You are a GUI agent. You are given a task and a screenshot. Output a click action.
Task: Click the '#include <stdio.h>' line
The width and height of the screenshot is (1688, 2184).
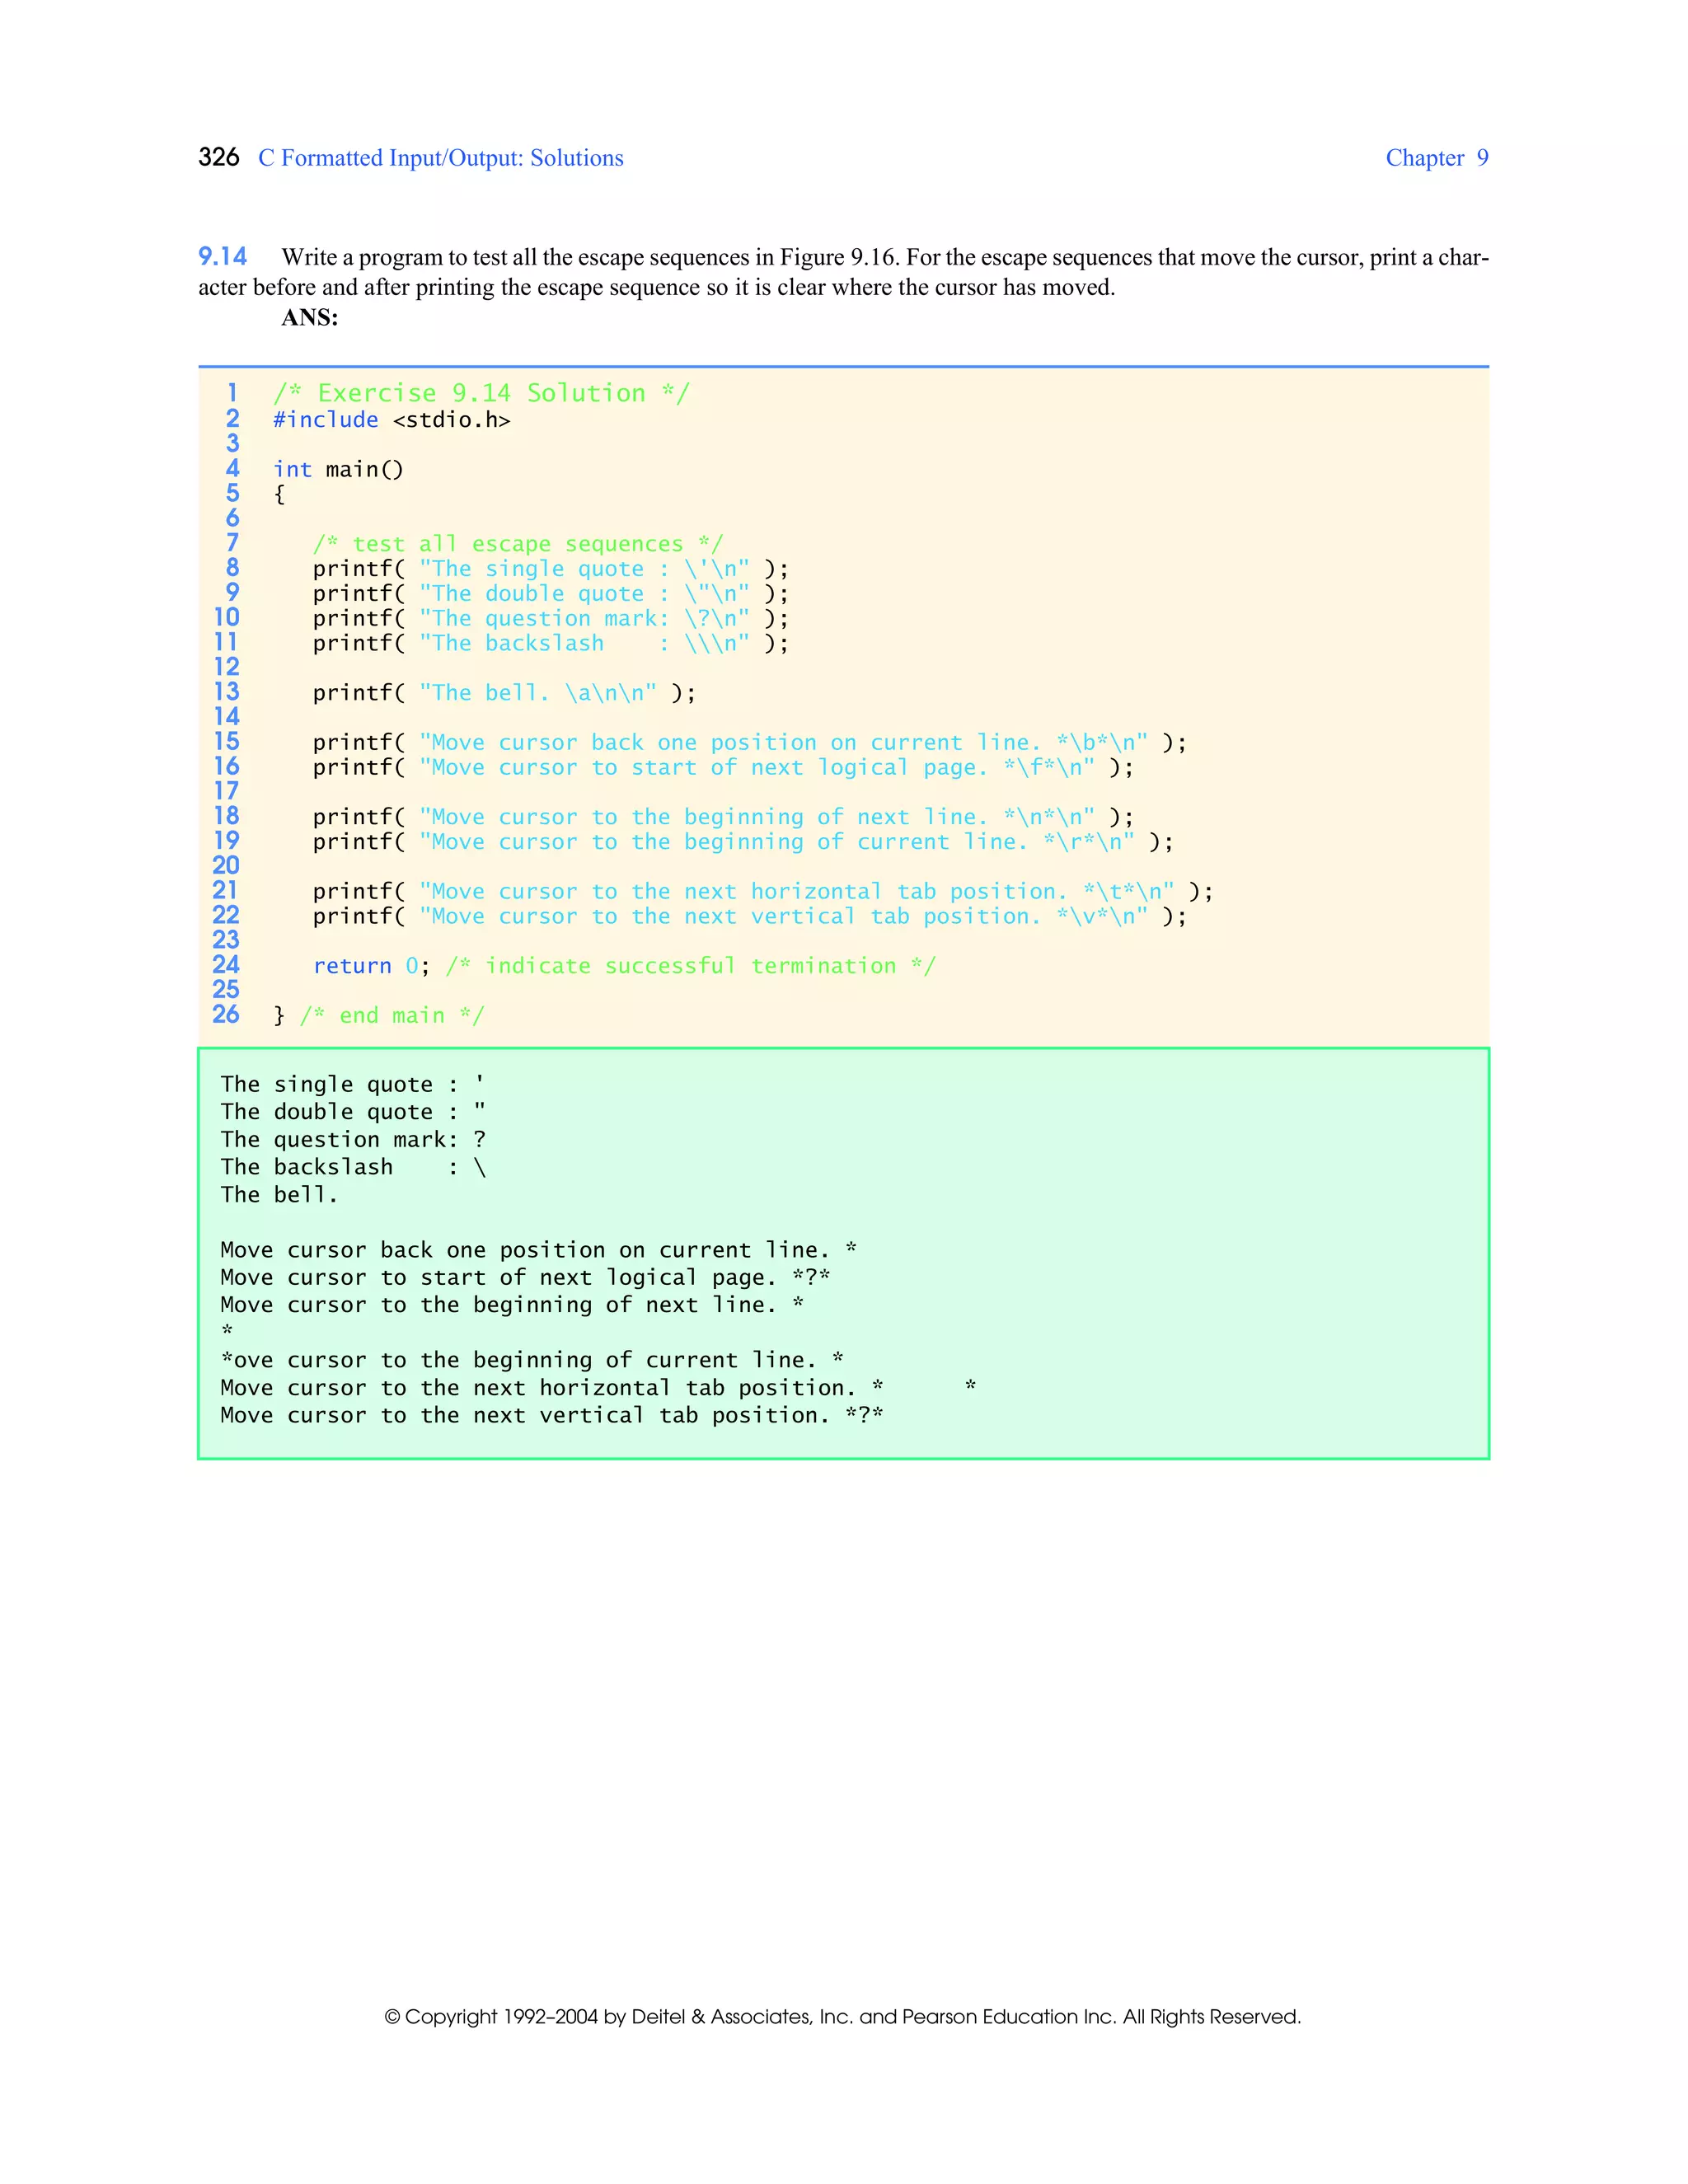(392, 420)
